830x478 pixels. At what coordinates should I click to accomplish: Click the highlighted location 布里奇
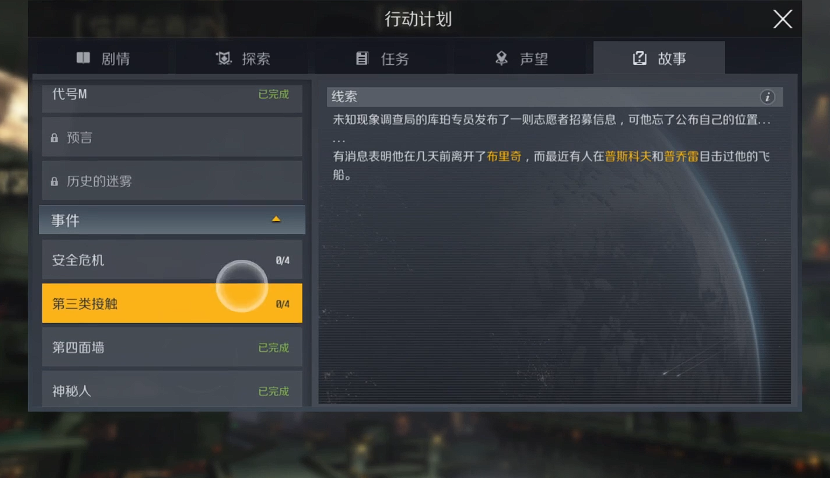pos(504,156)
